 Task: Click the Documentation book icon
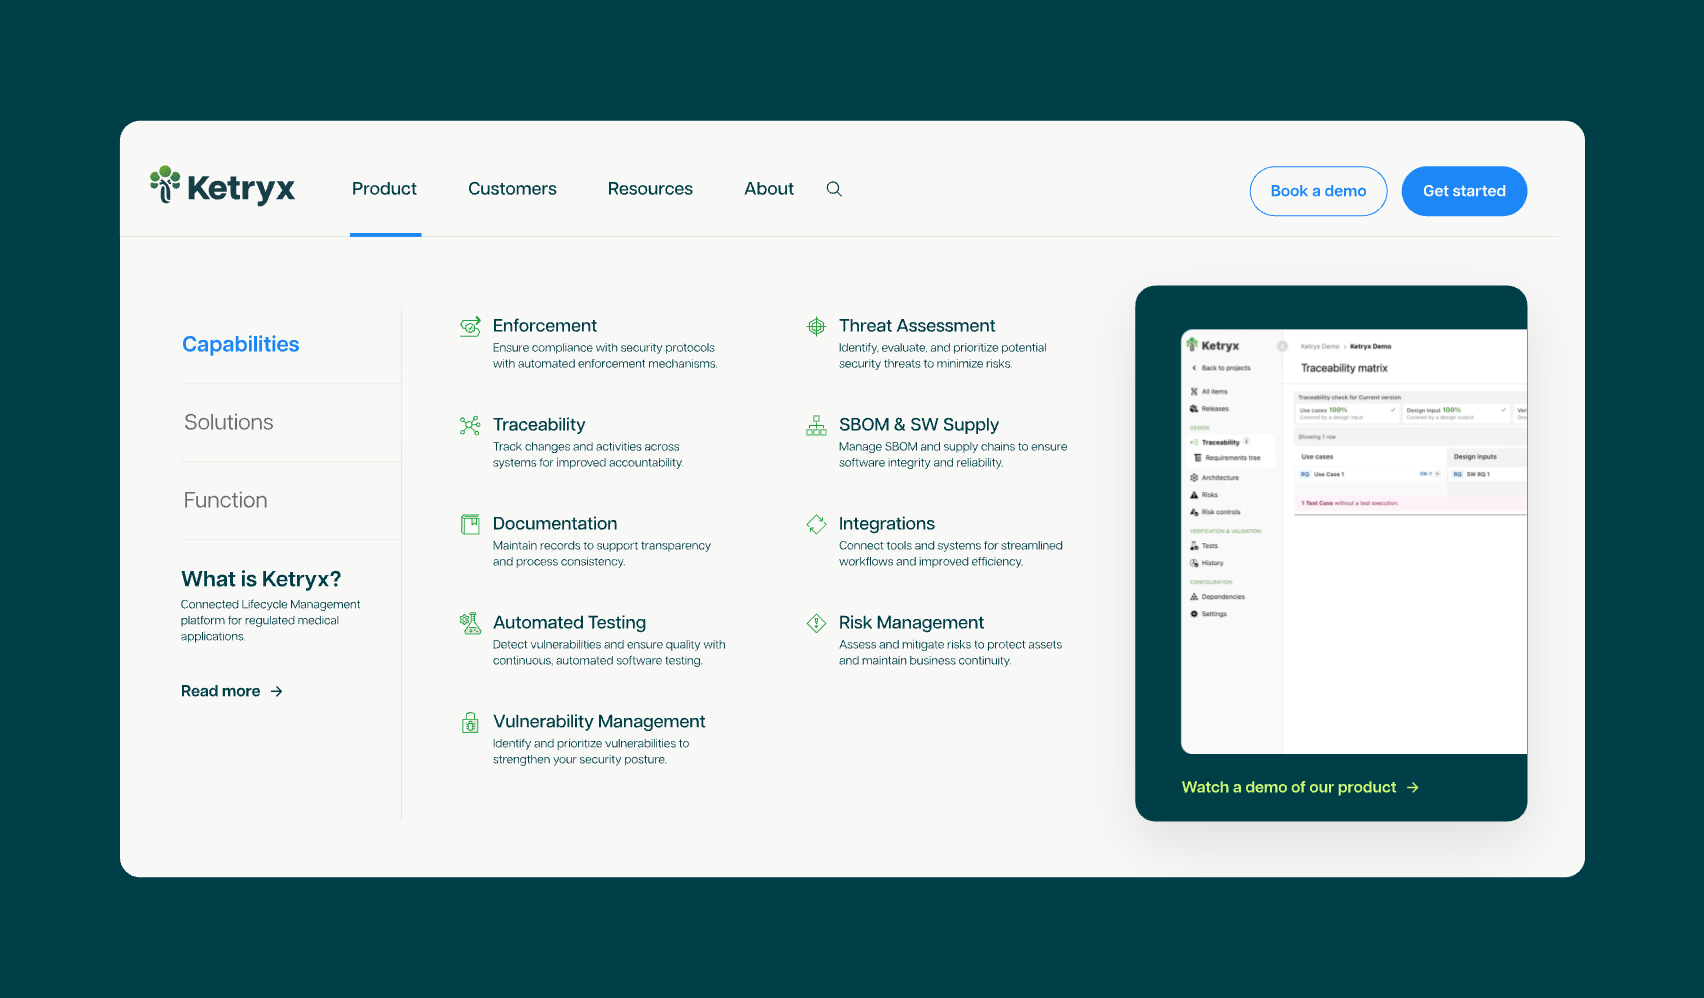coord(470,524)
